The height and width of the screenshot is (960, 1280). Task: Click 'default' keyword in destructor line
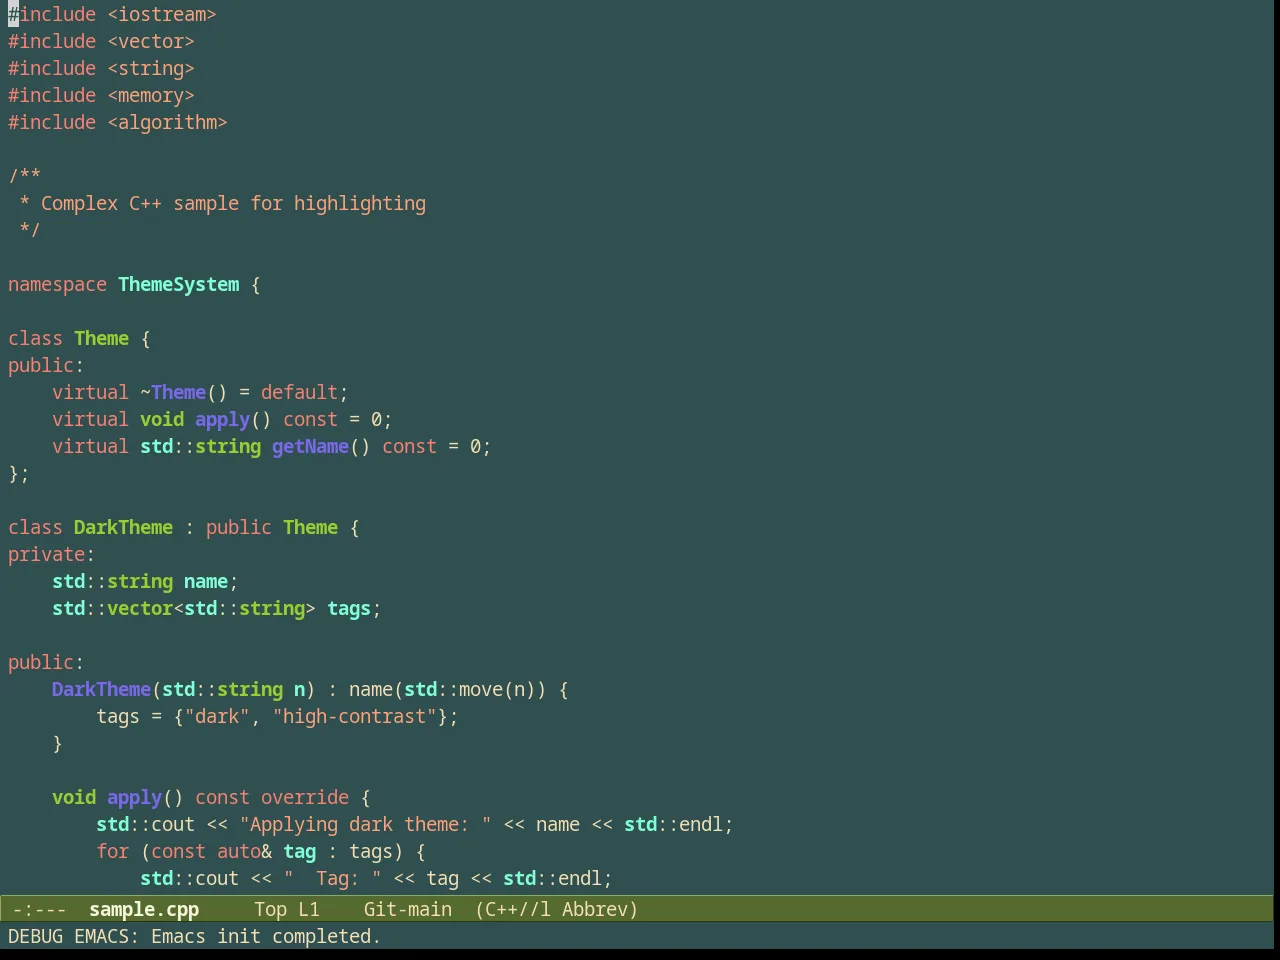[299, 392]
